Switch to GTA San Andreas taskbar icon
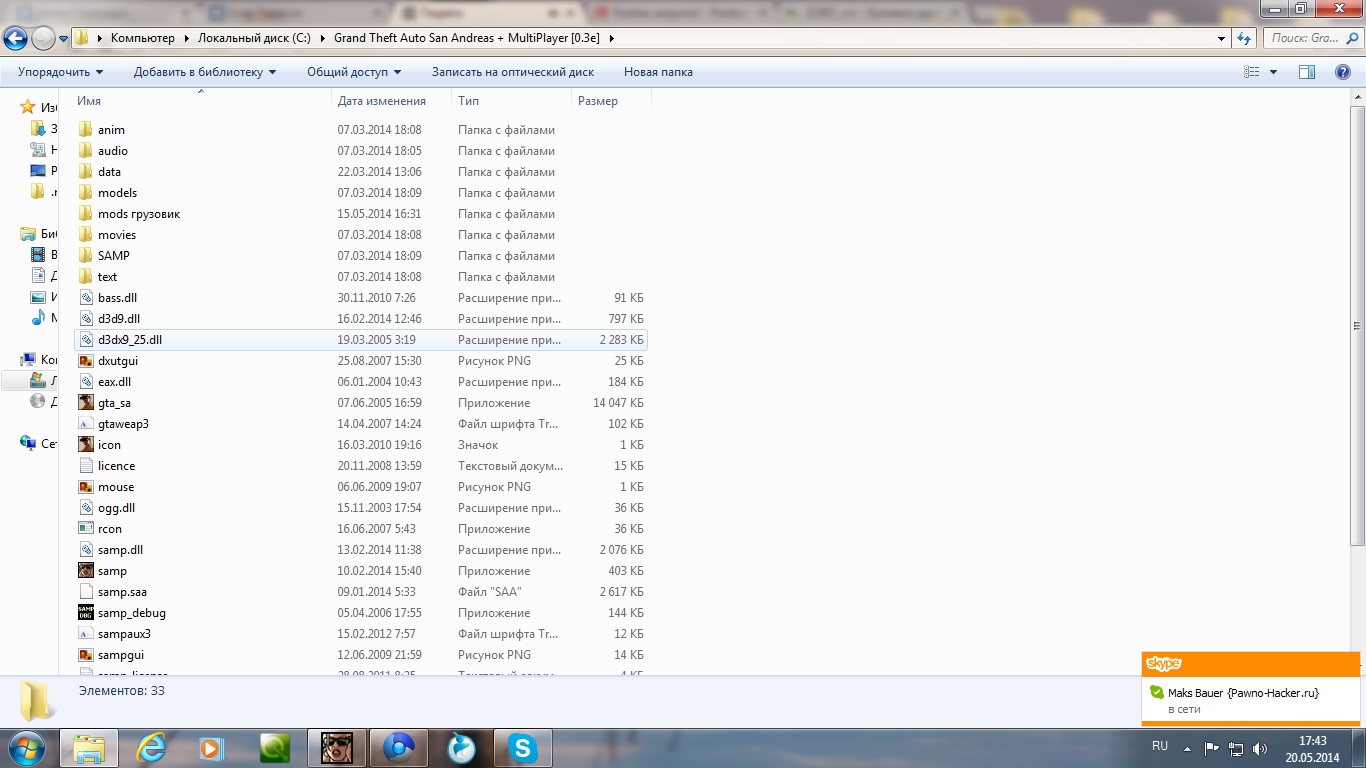 pos(336,747)
